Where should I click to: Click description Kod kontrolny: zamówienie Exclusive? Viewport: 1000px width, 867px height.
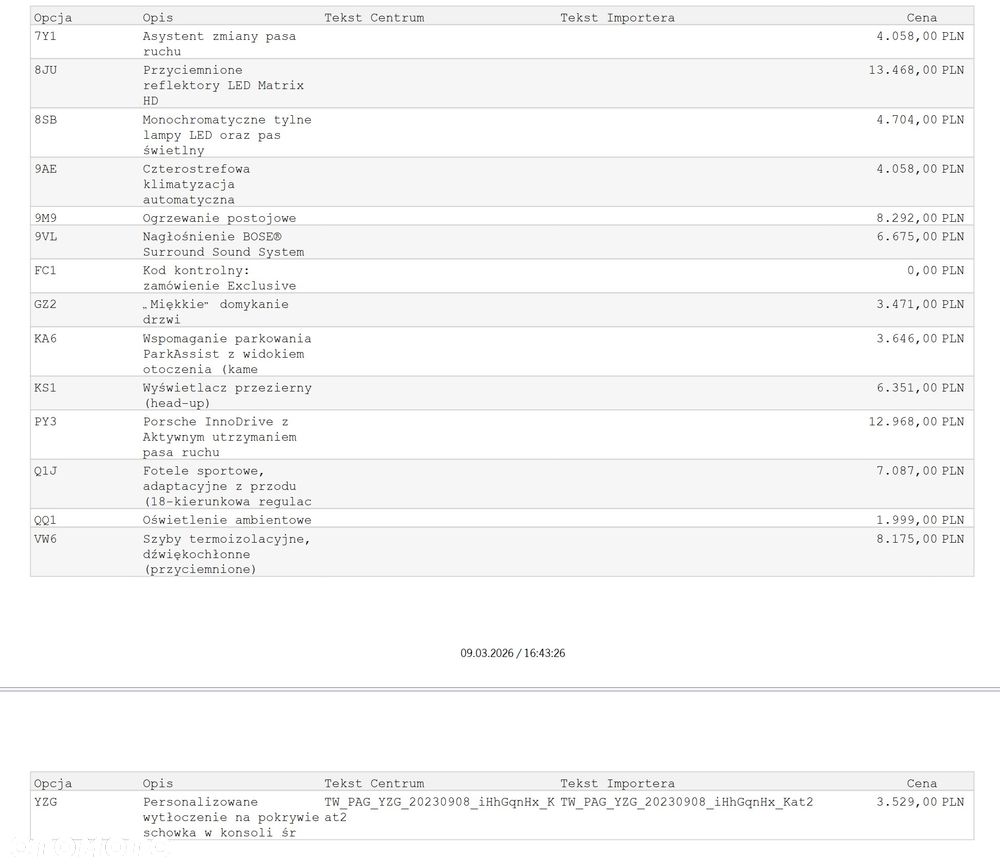coord(219,278)
